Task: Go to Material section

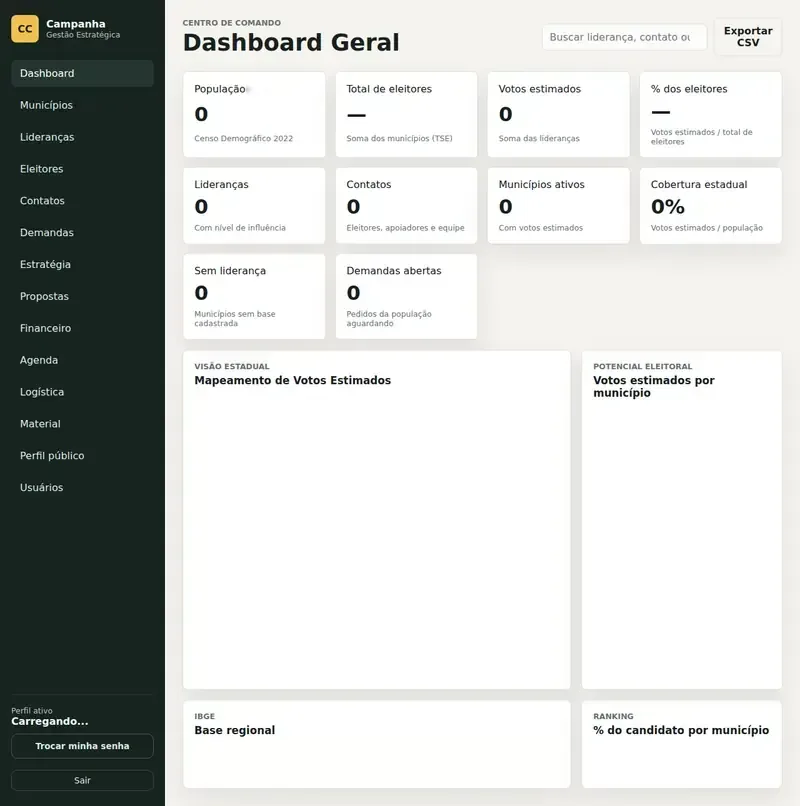Action: click(x=82, y=424)
